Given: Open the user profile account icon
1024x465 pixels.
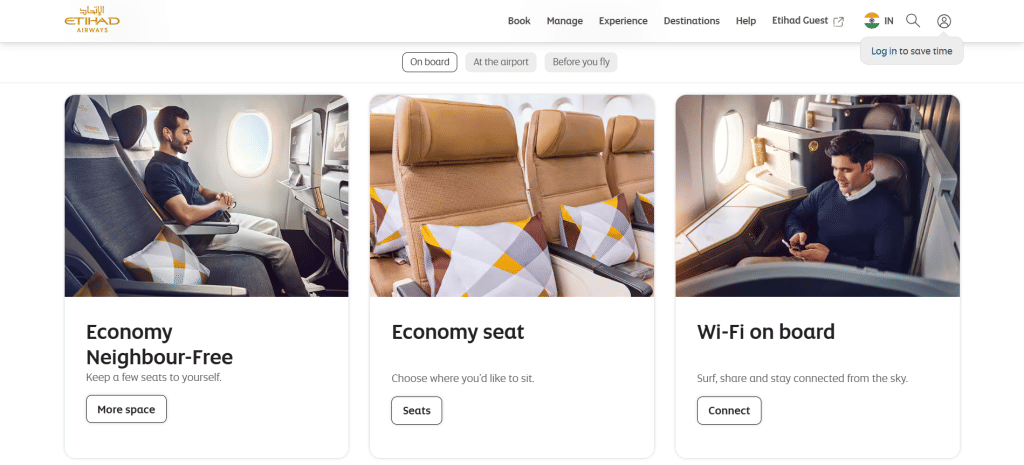Looking at the screenshot, I should (944, 21).
